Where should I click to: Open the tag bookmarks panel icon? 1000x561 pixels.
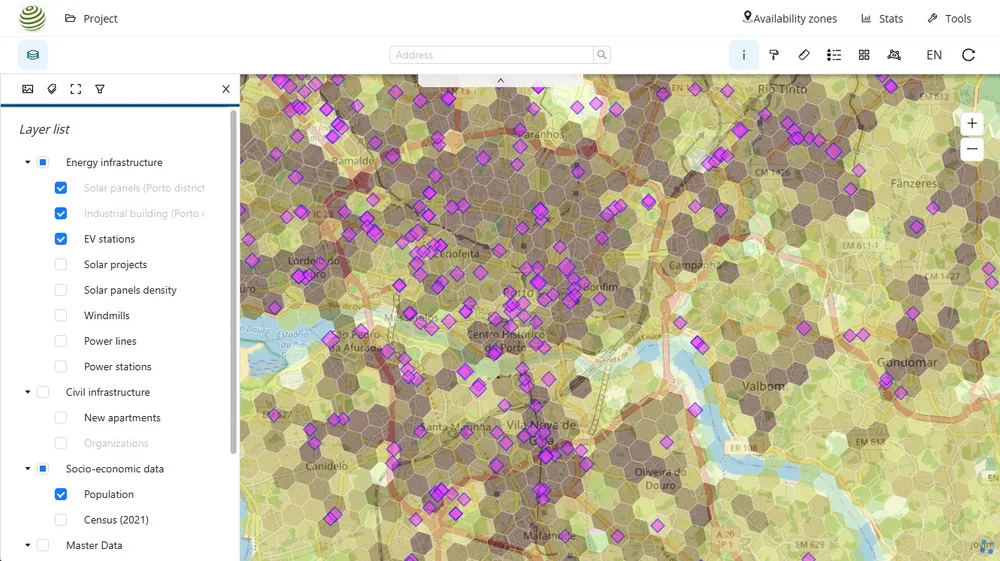[x=52, y=89]
